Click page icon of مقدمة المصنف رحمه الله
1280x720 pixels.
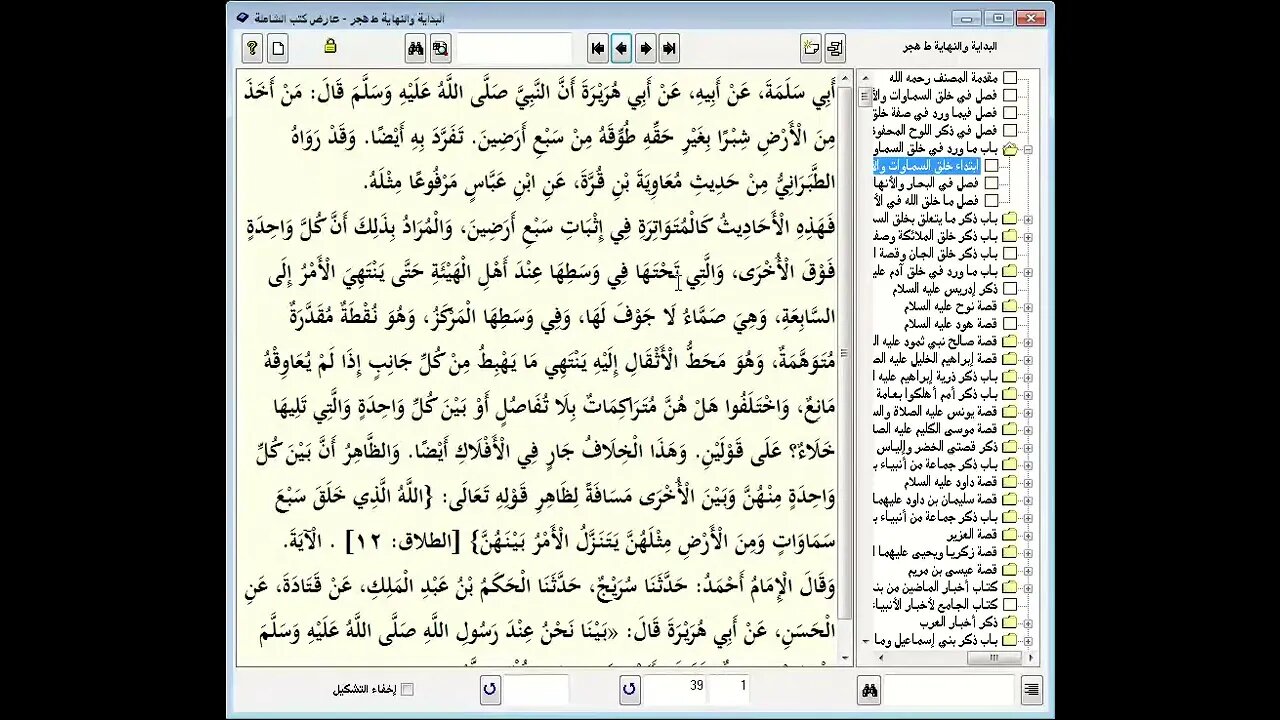[1010, 78]
